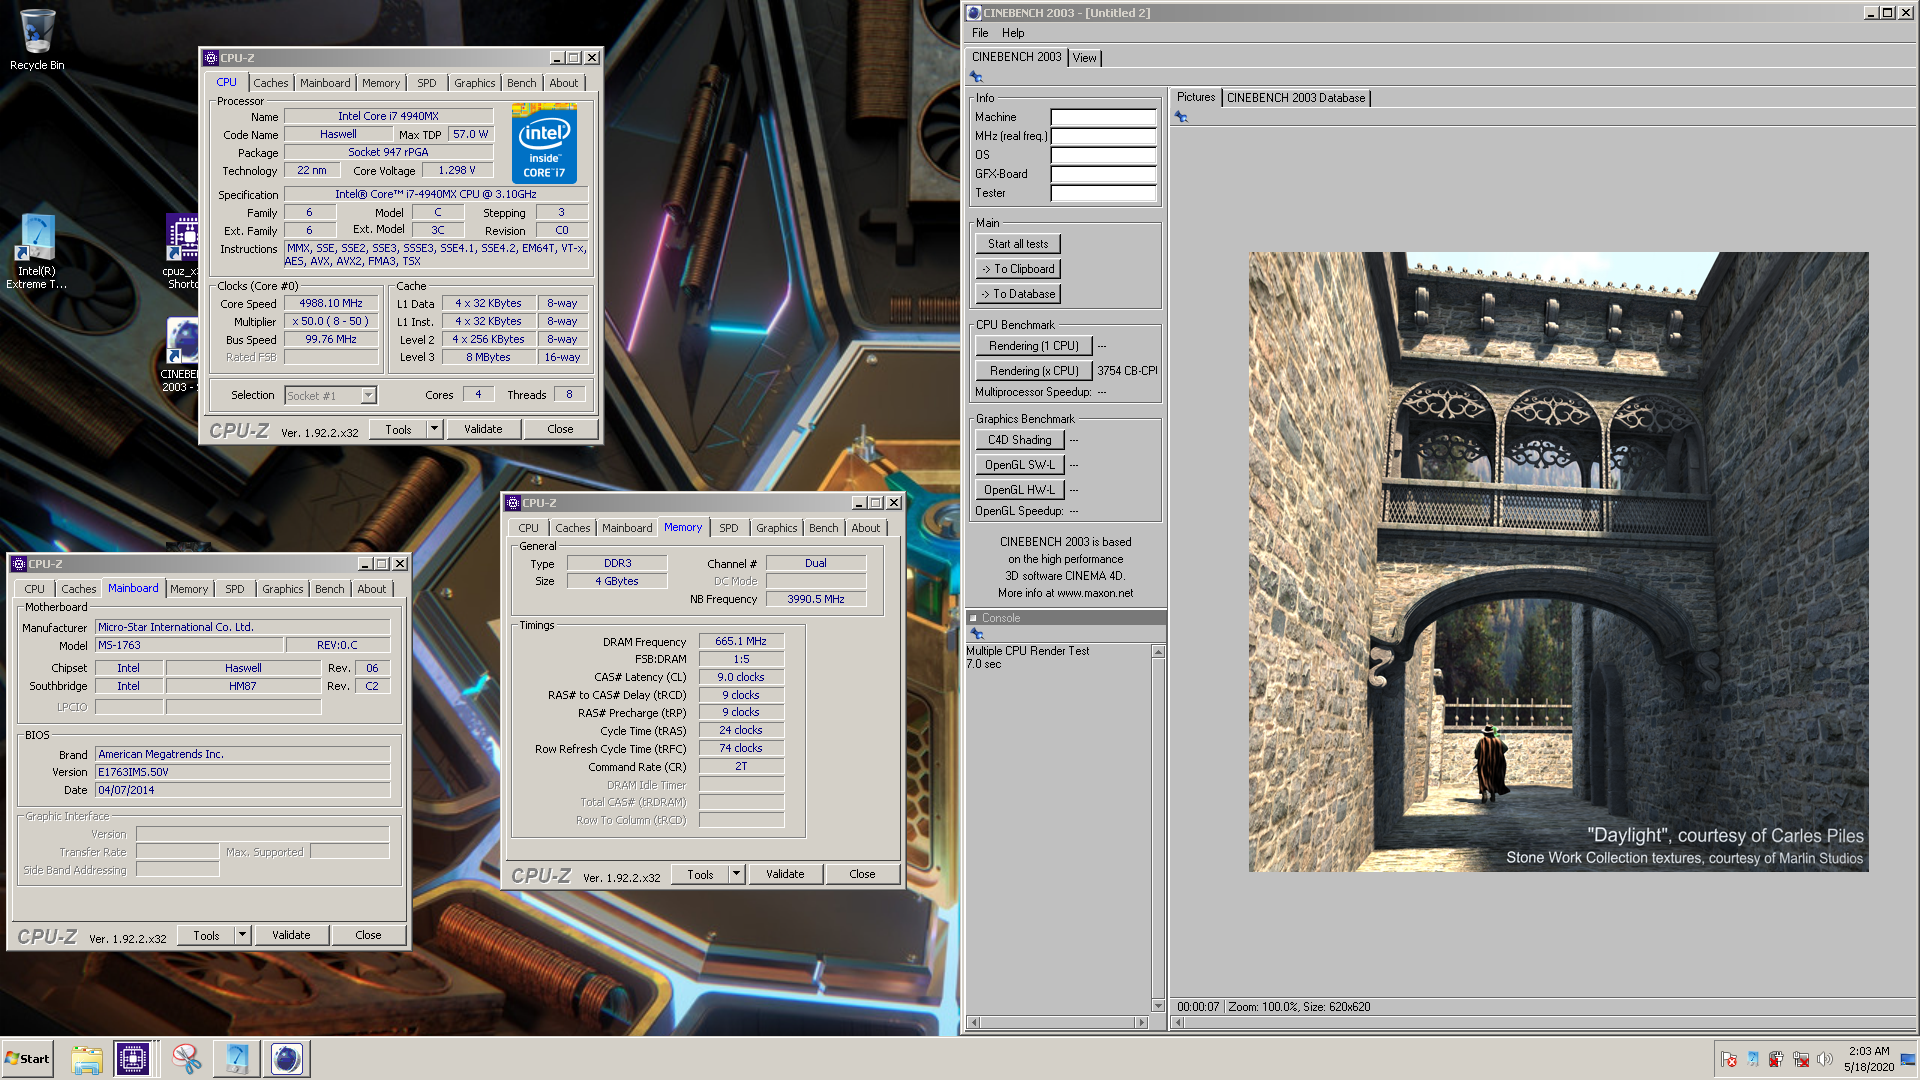Switch to View tab in CINEBENCH
Image resolution: width=1920 pixels, height=1080 pixels.
pos(1084,58)
